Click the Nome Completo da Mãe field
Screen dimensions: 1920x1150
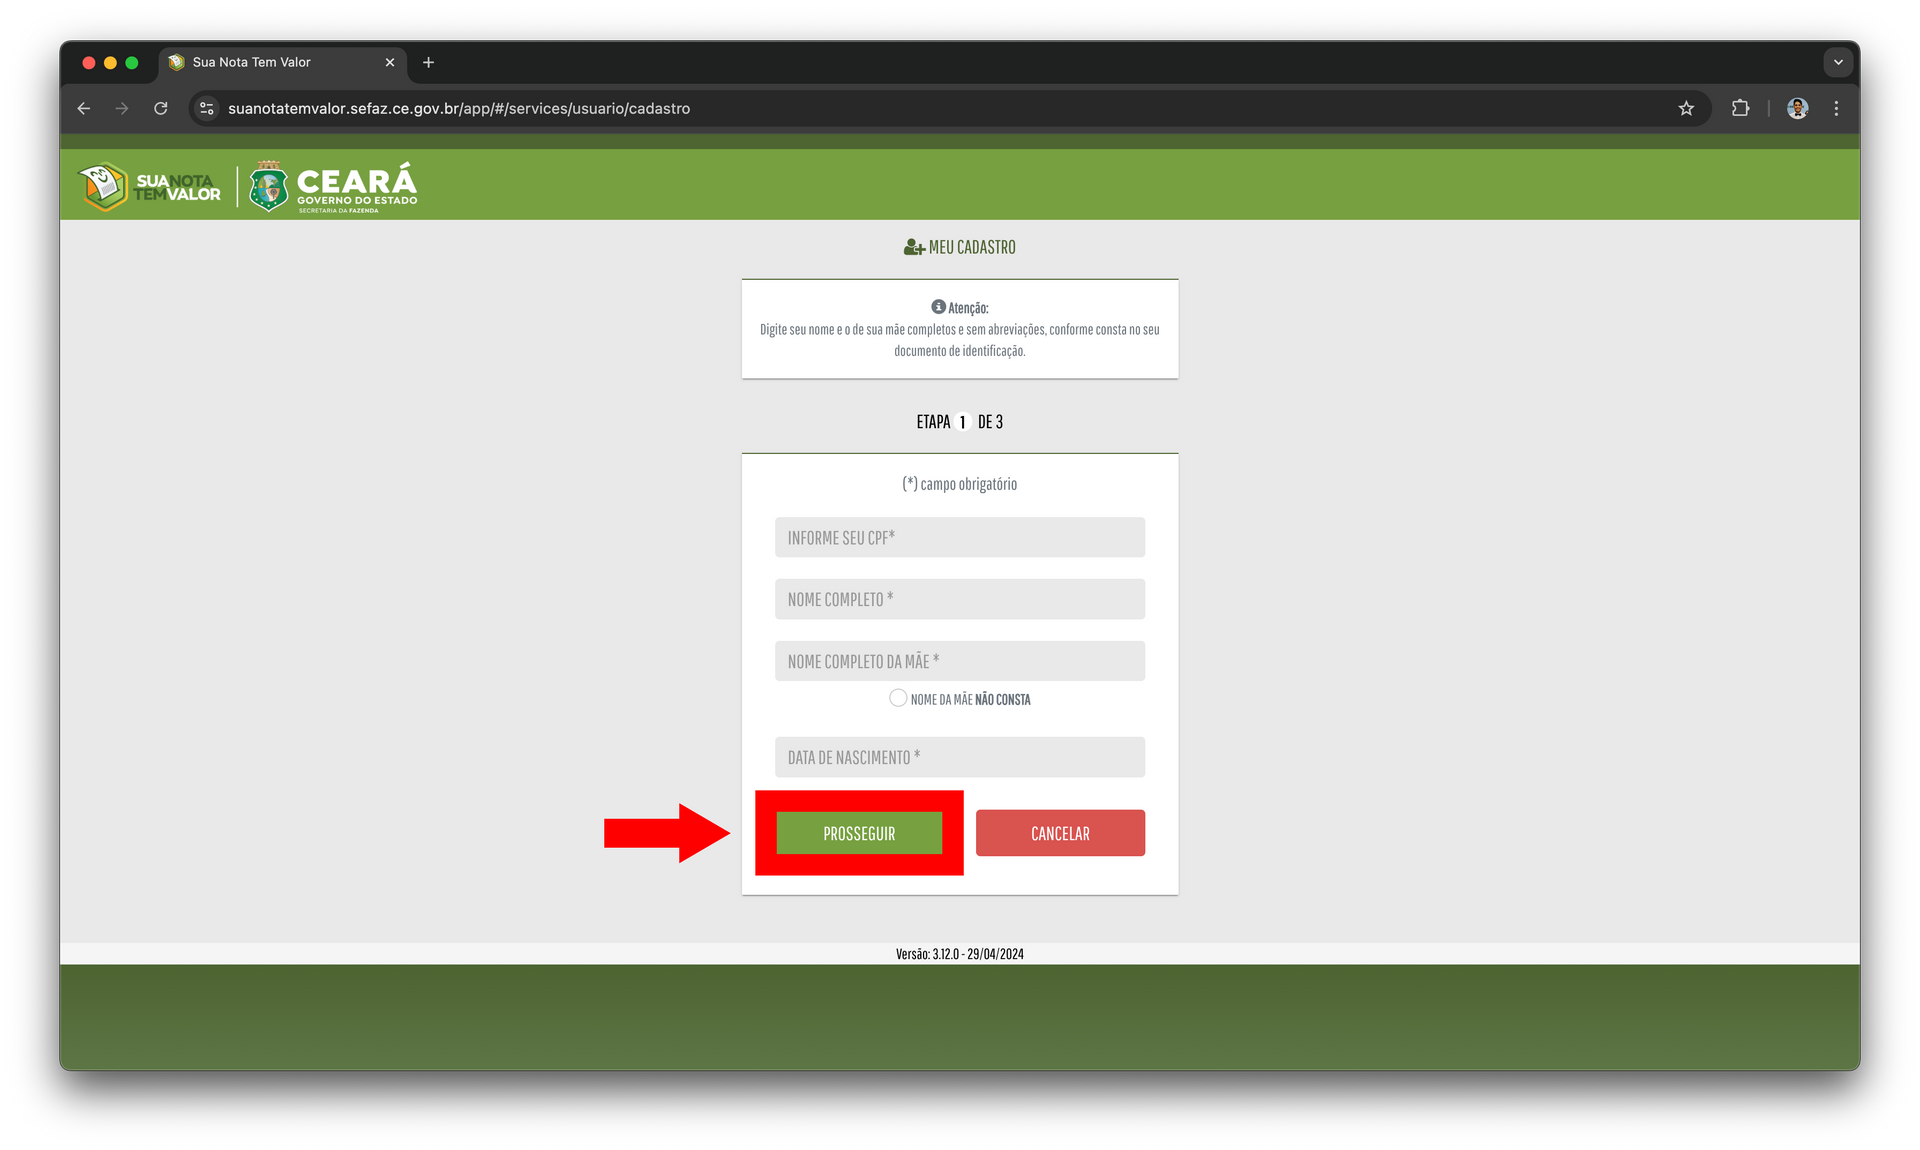pyautogui.click(x=959, y=661)
